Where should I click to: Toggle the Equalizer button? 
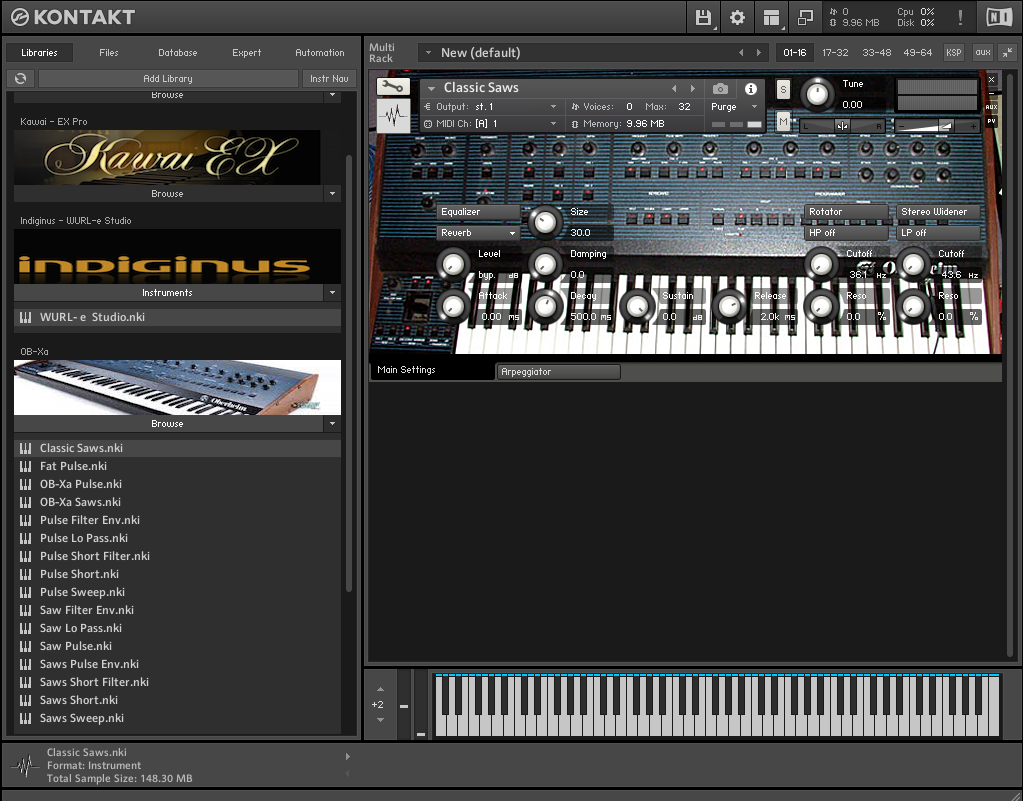point(478,212)
